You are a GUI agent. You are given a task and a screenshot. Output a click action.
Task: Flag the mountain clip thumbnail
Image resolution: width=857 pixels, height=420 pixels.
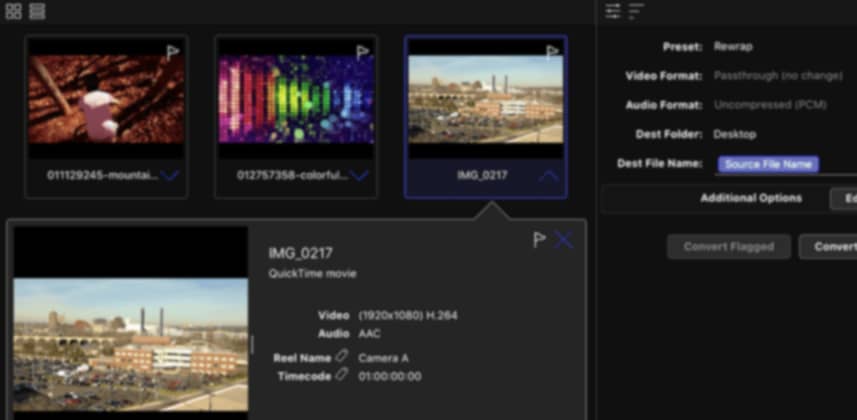pyautogui.click(x=173, y=52)
